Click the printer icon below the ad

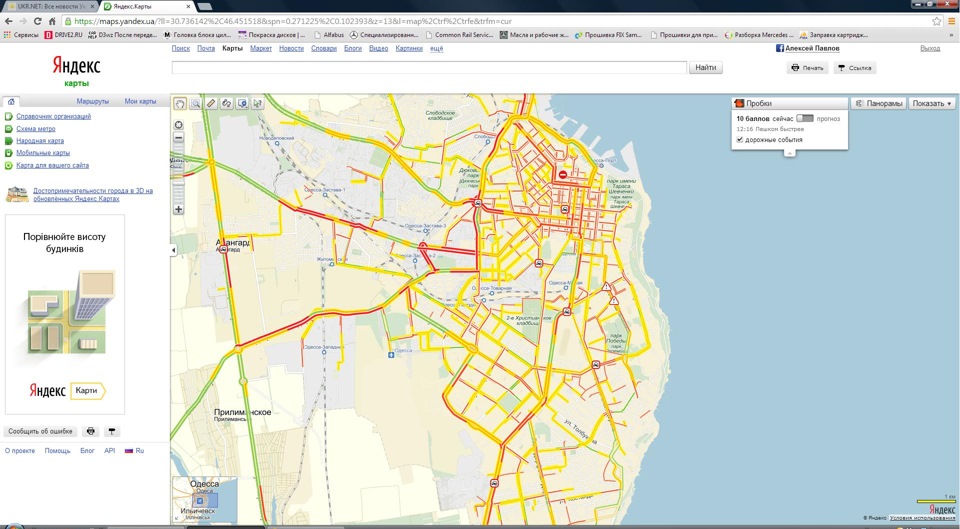click(x=91, y=431)
